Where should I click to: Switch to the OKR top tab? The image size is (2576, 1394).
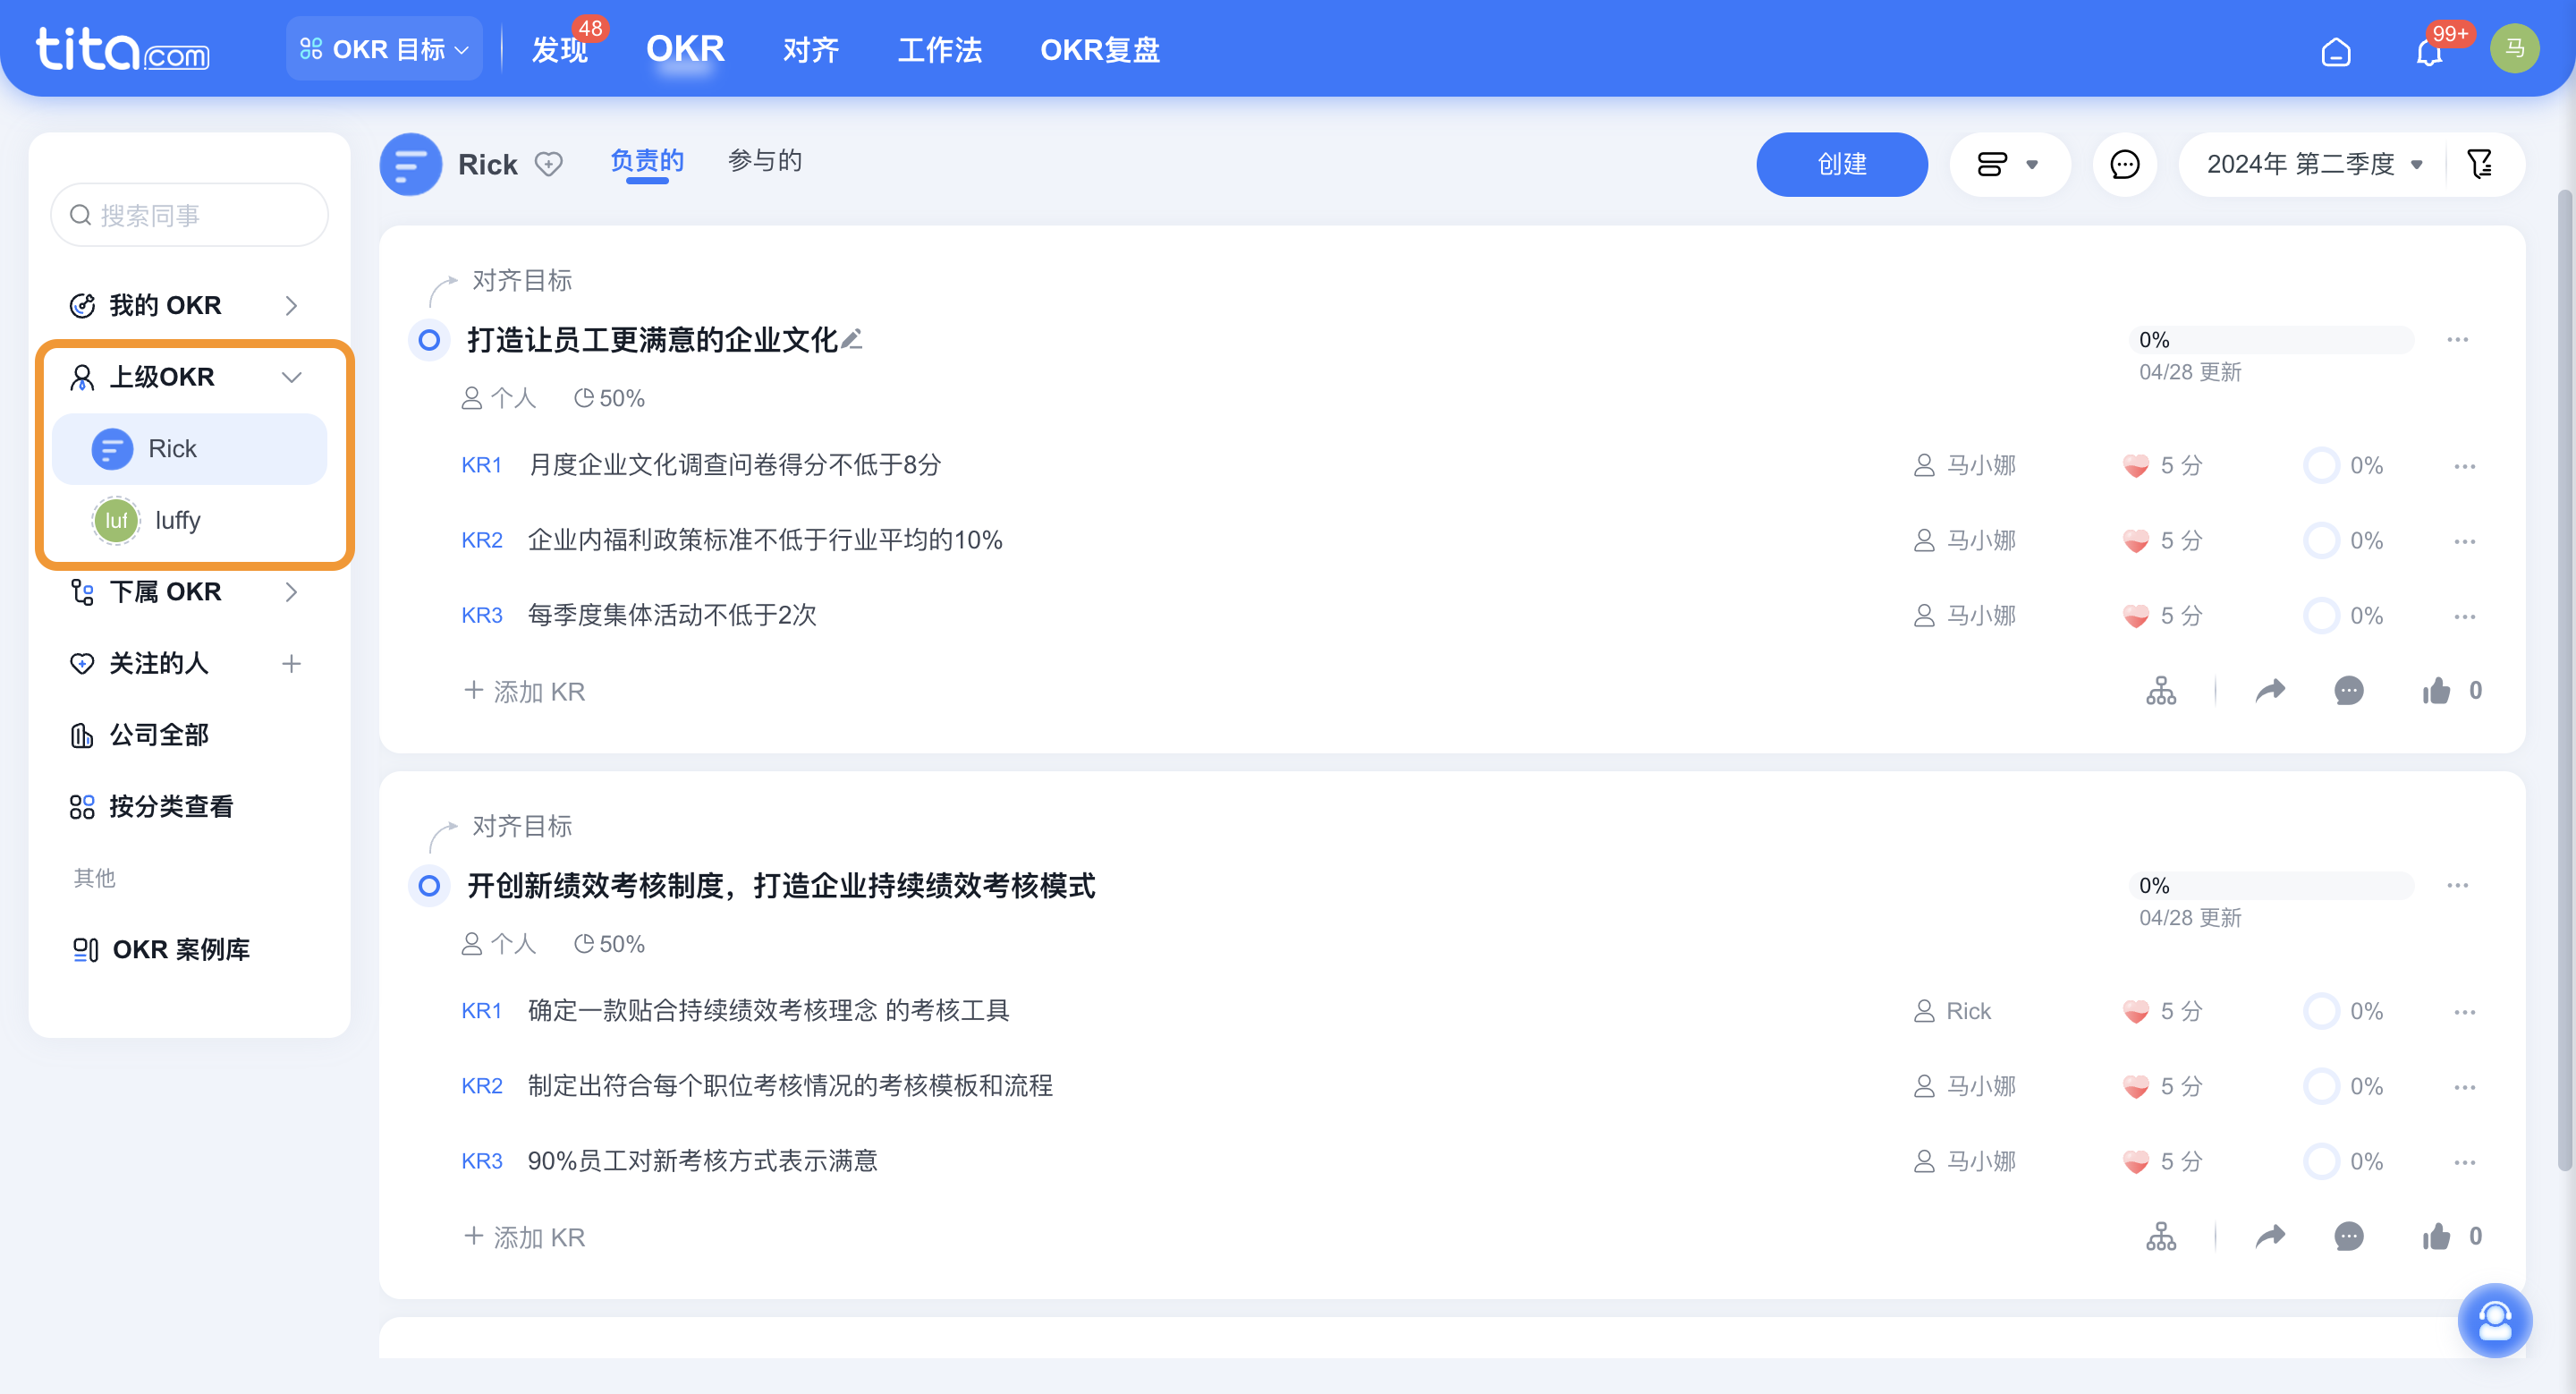click(685, 48)
